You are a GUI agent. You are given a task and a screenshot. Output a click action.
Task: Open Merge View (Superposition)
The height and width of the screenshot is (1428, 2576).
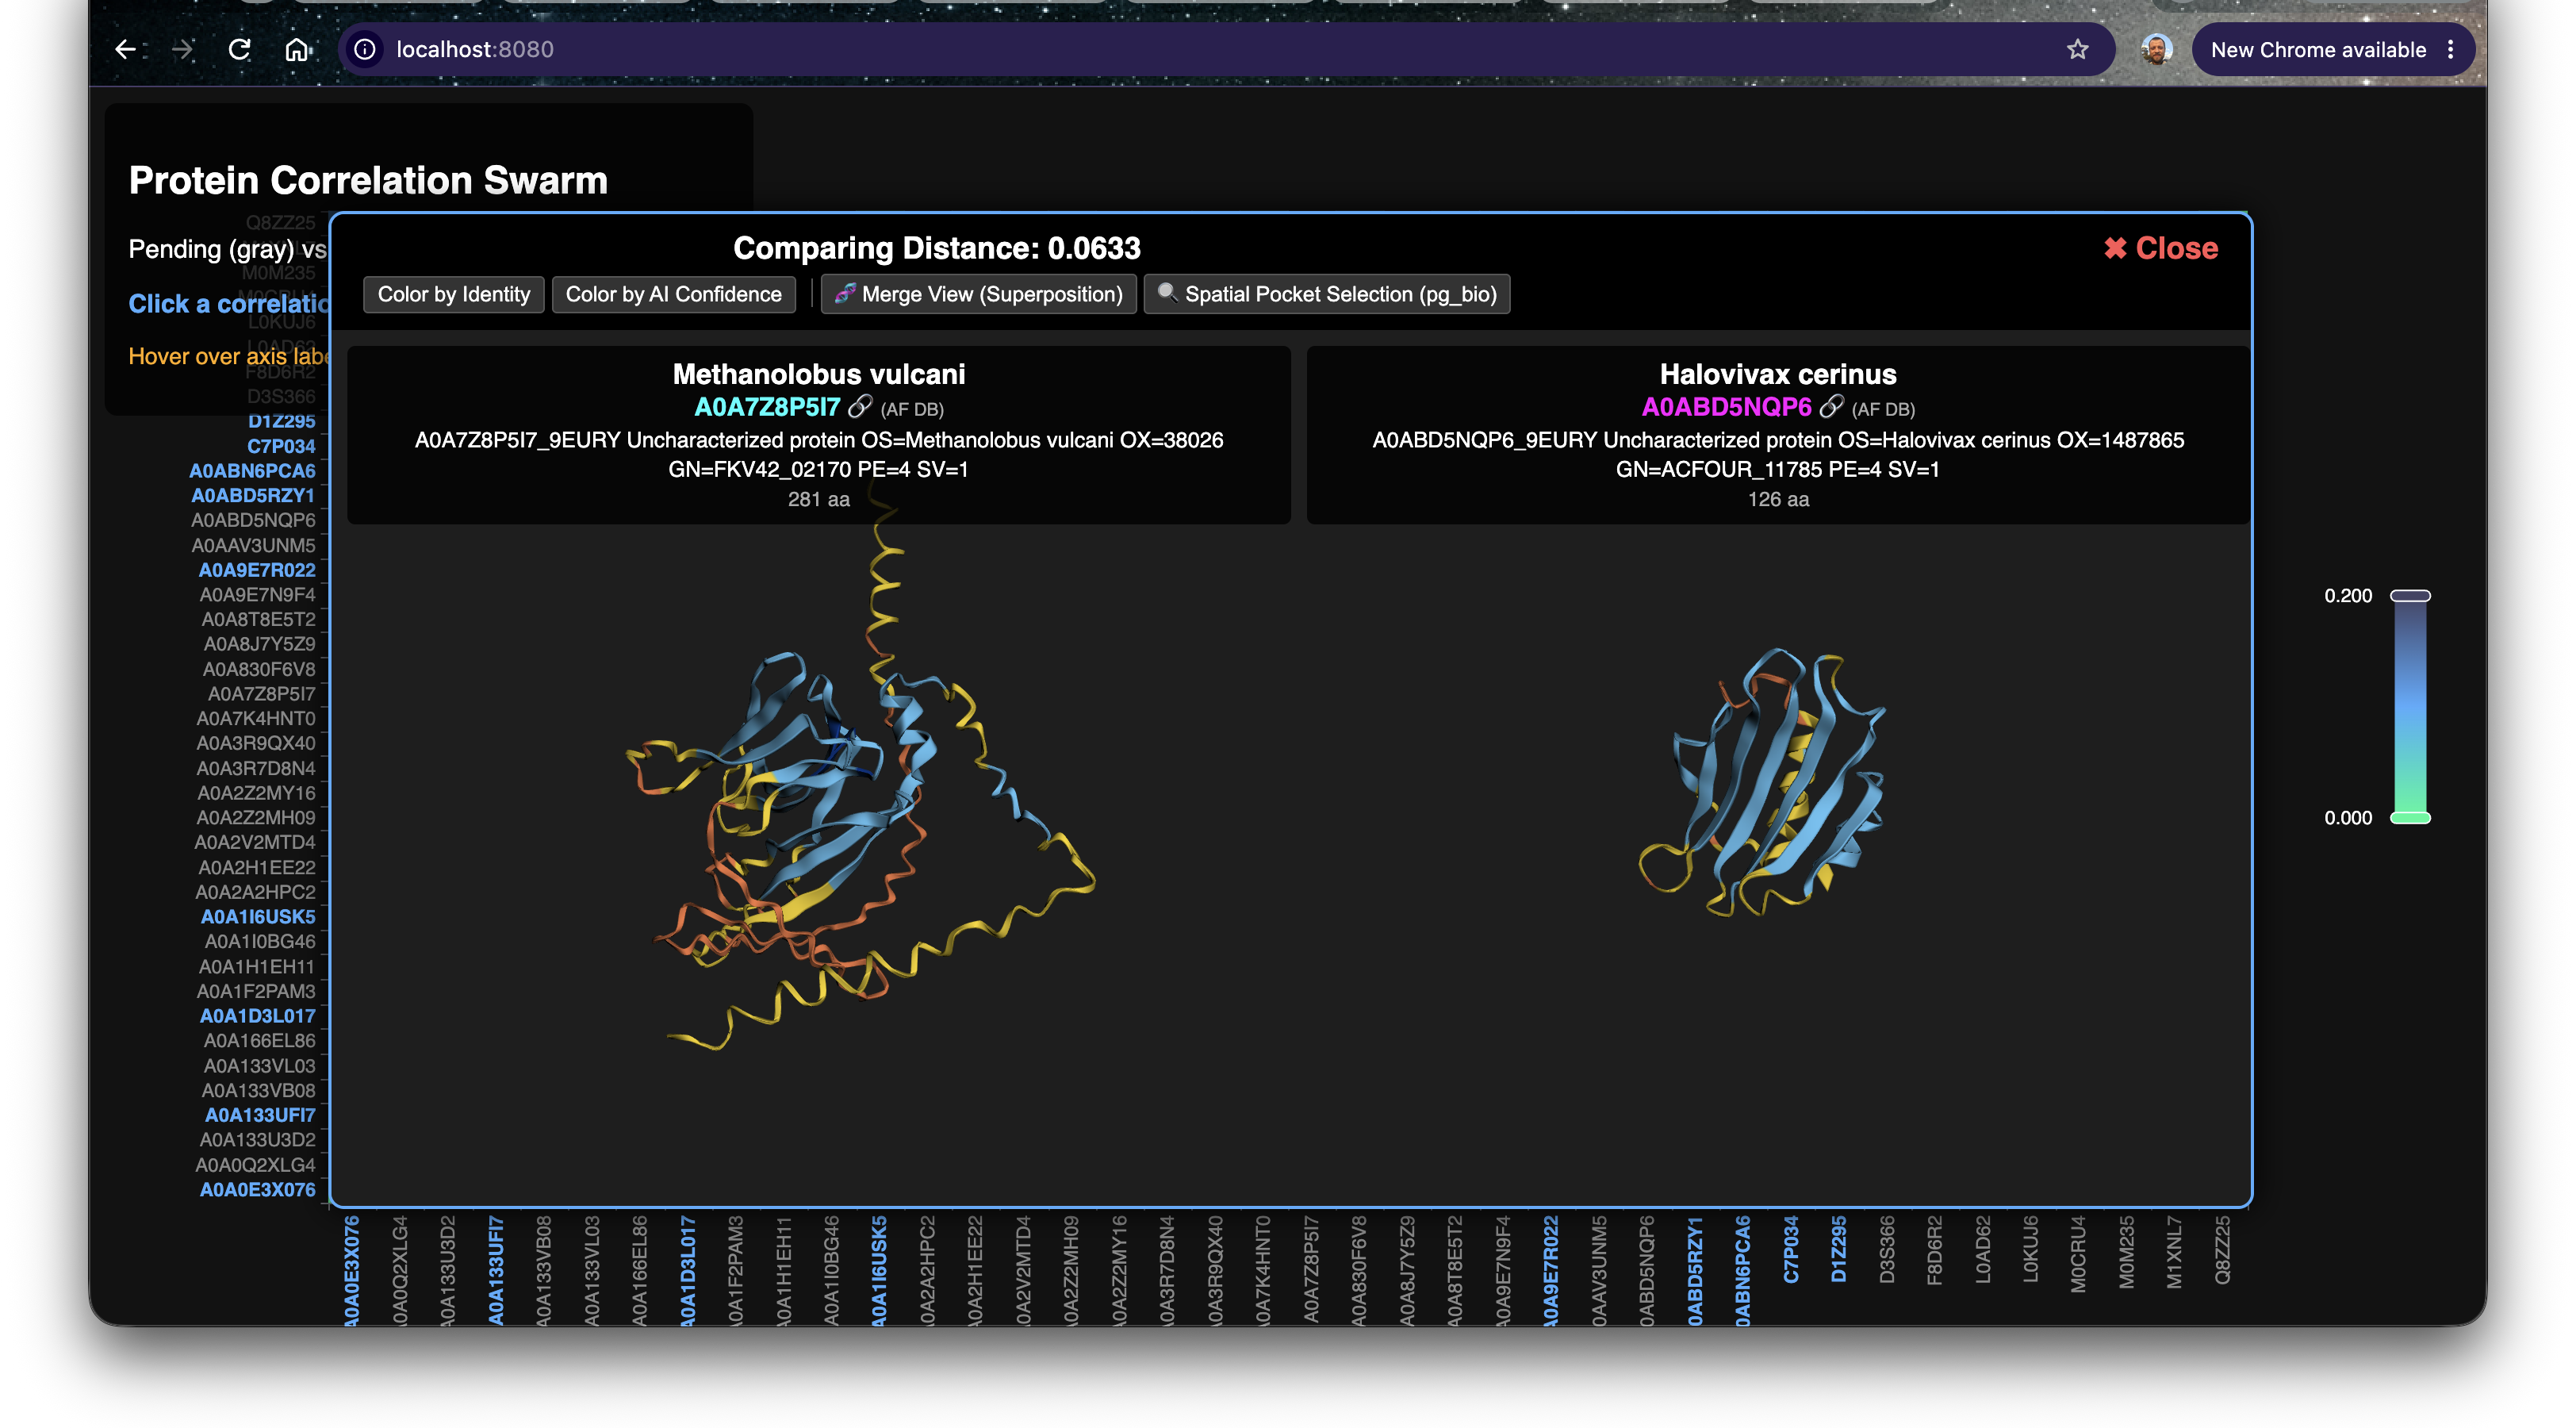point(978,294)
